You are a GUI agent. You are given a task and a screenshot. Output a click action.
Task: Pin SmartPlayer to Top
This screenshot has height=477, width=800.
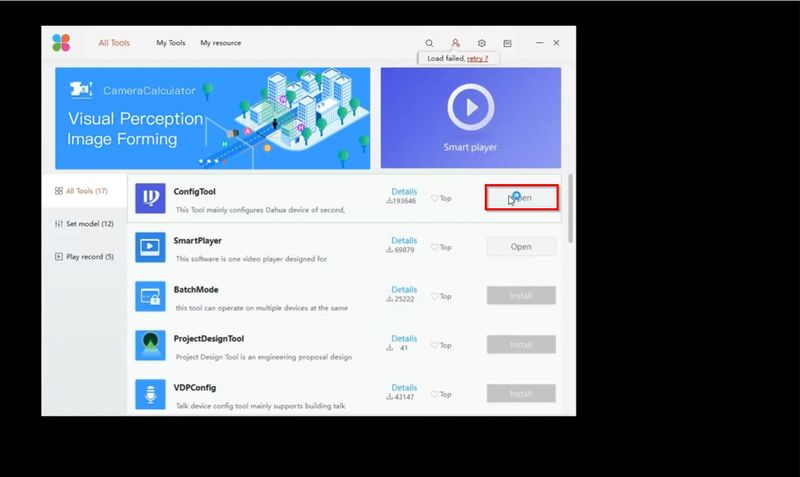coord(441,247)
